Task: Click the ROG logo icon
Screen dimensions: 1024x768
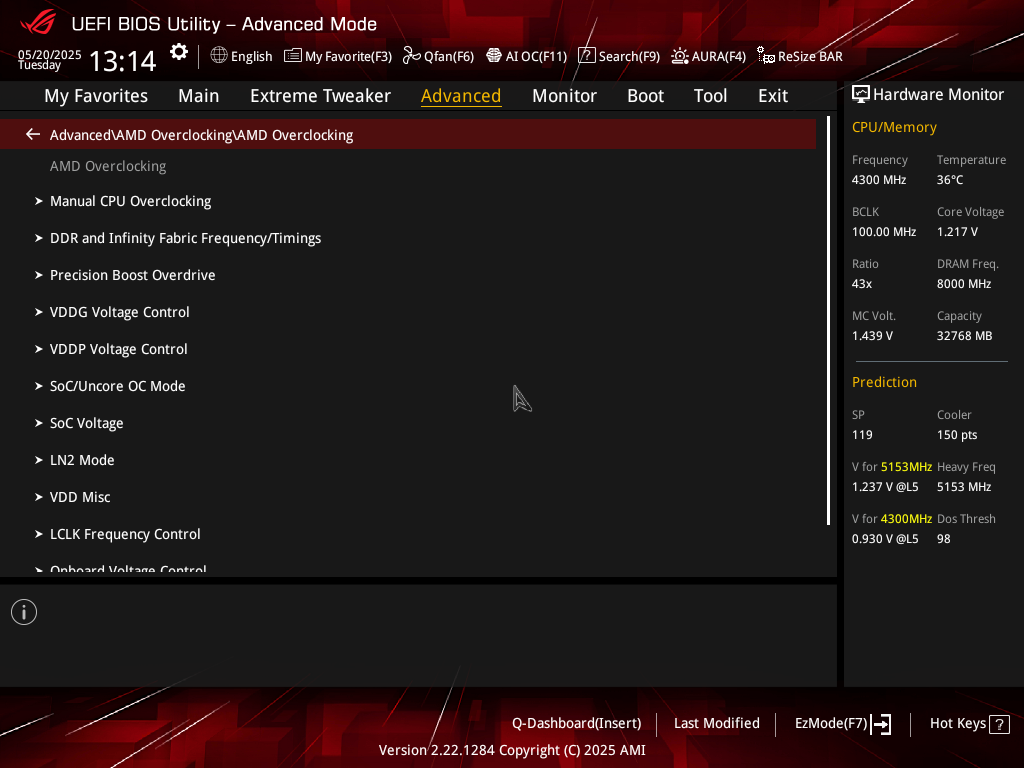Action: click(x=38, y=23)
